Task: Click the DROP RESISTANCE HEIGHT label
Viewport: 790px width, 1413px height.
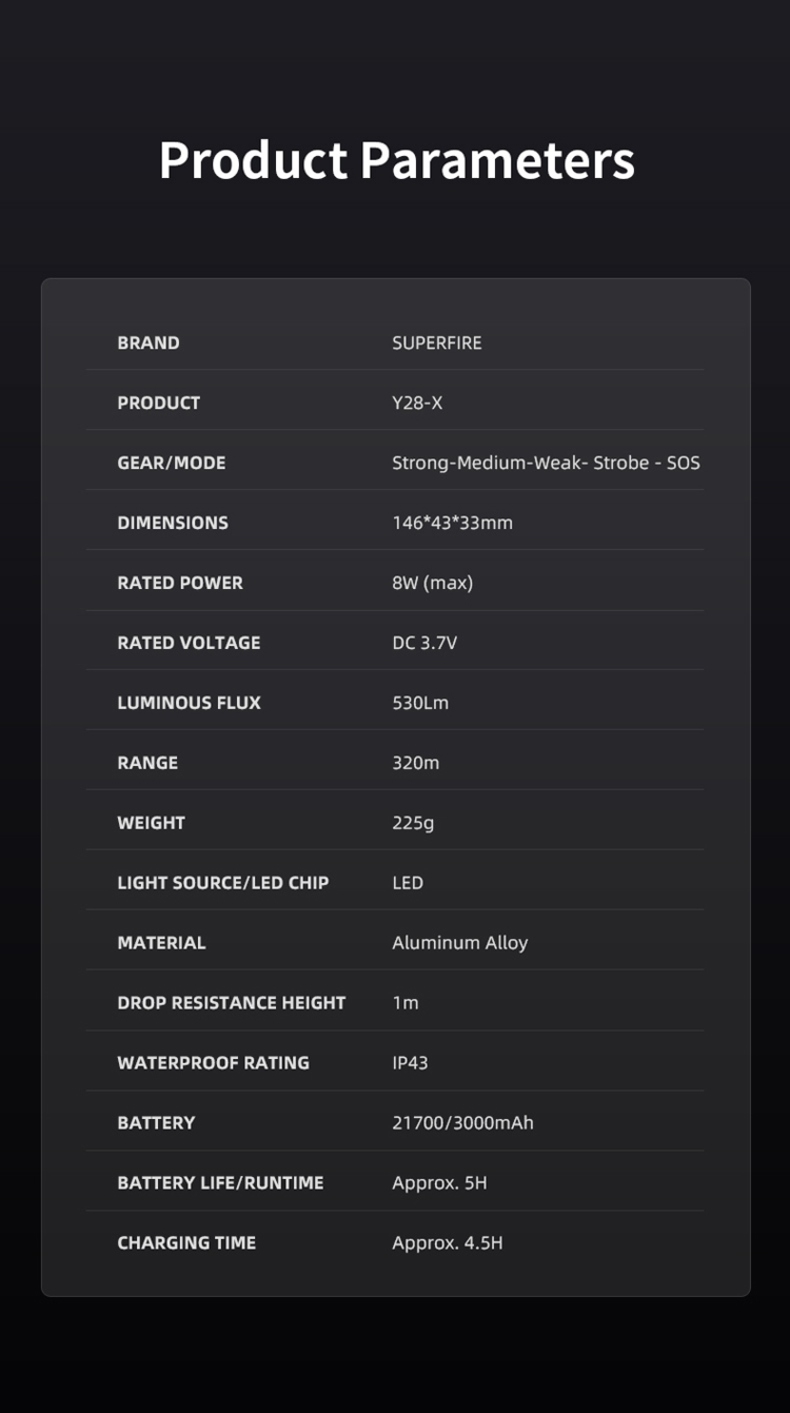Action: tap(231, 1003)
